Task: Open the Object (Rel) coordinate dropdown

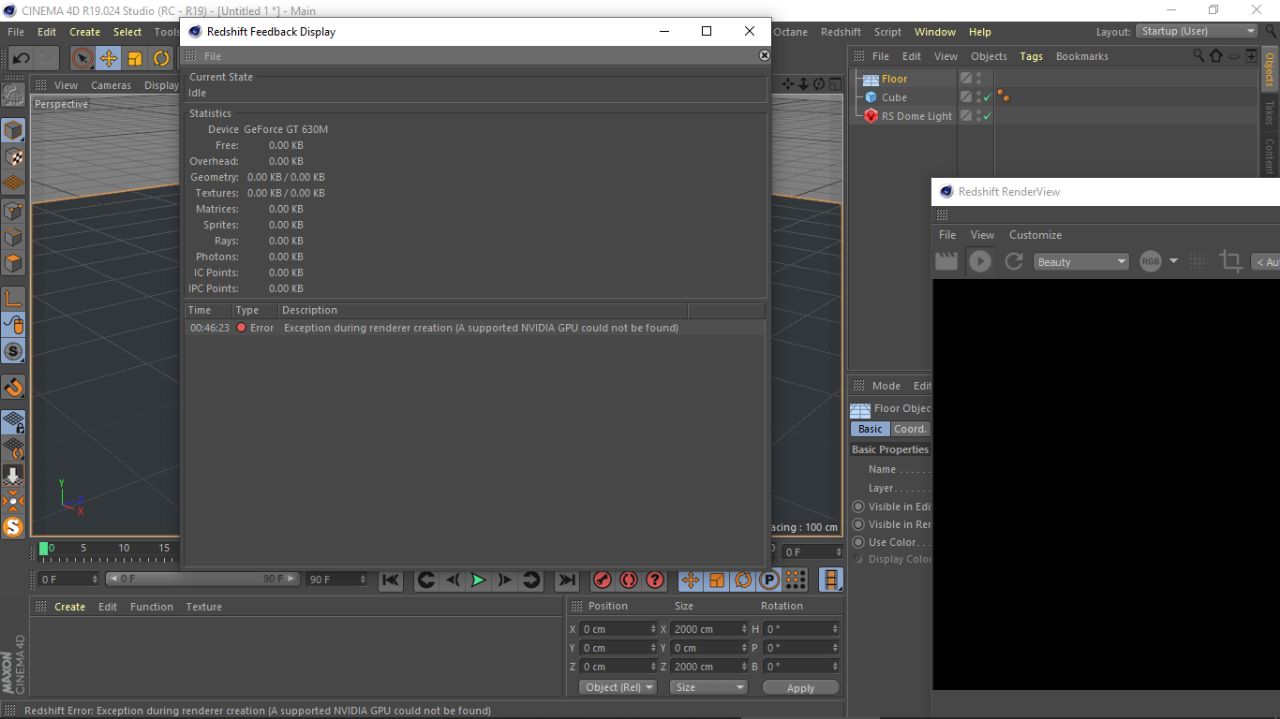Action: (x=618, y=687)
